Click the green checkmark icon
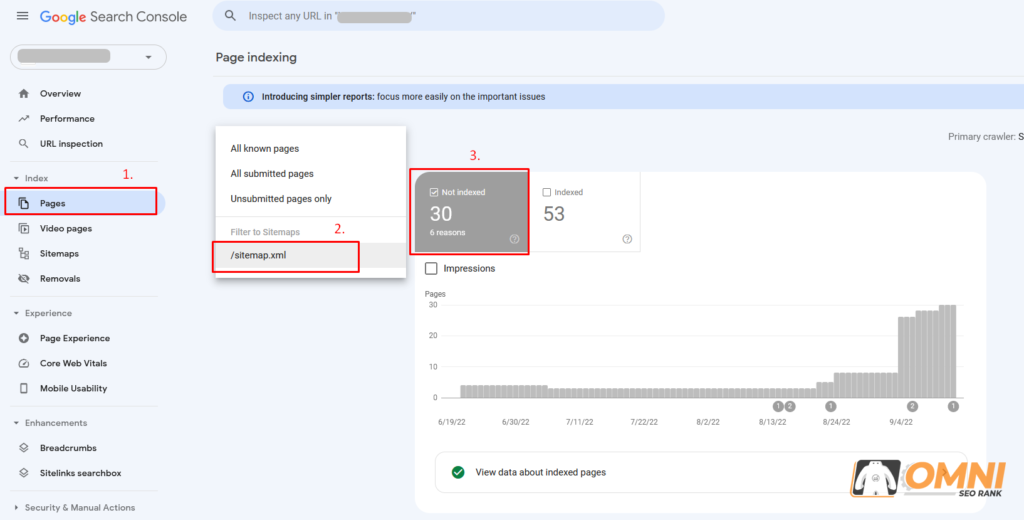The height and width of the screenshot is (520, 1024). (458, 472)
